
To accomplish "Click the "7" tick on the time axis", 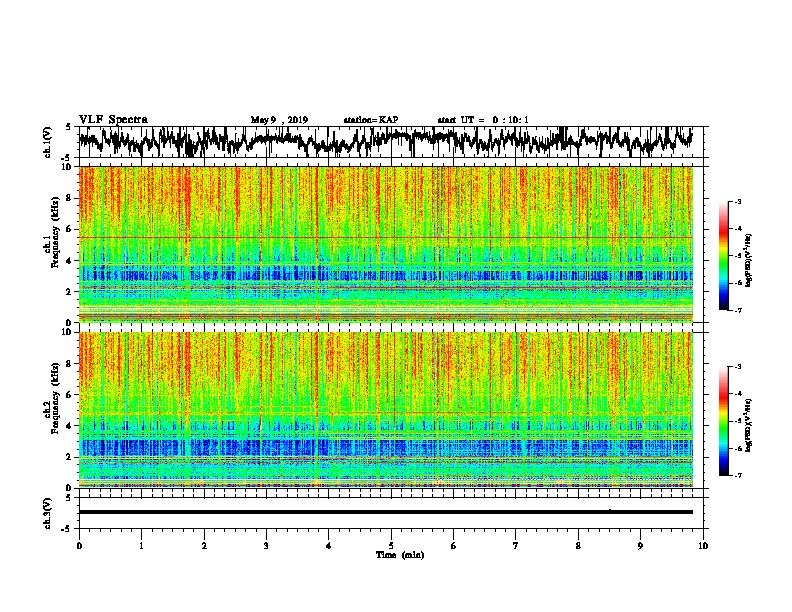I will (516, 546).
